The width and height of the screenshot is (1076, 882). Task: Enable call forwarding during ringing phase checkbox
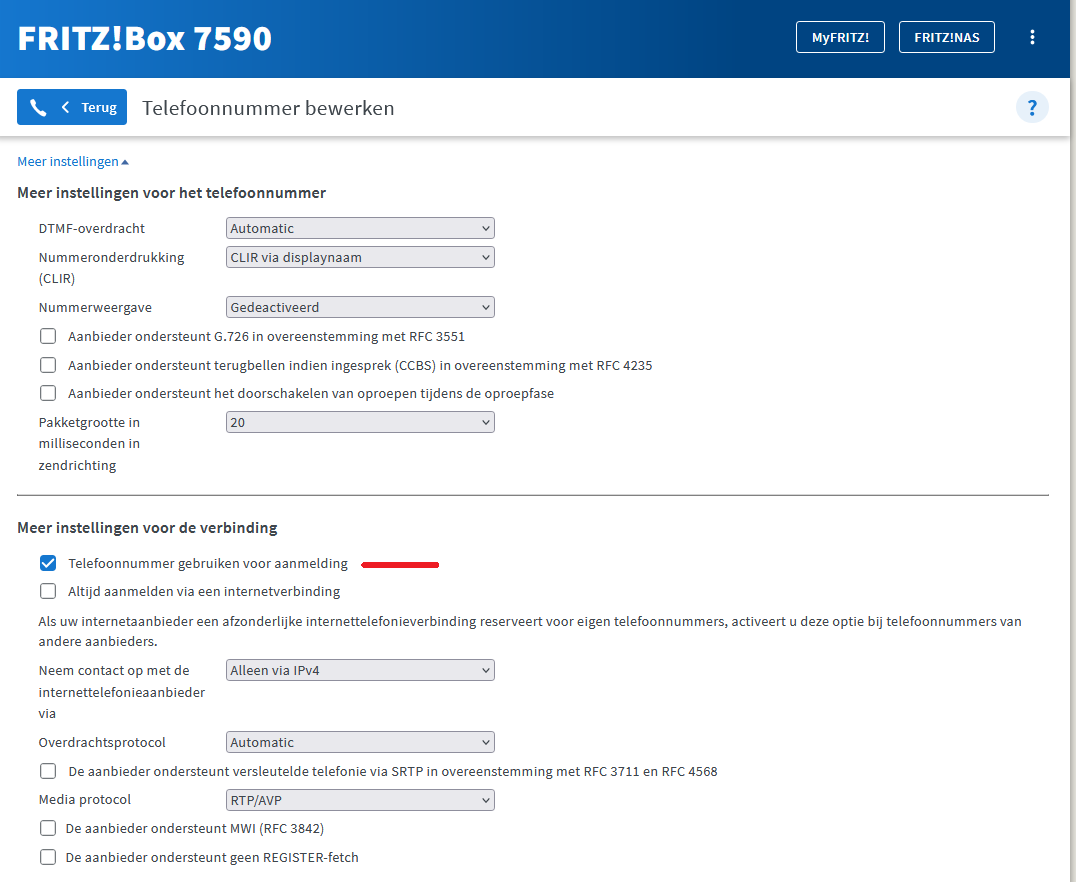click(48, 394)
